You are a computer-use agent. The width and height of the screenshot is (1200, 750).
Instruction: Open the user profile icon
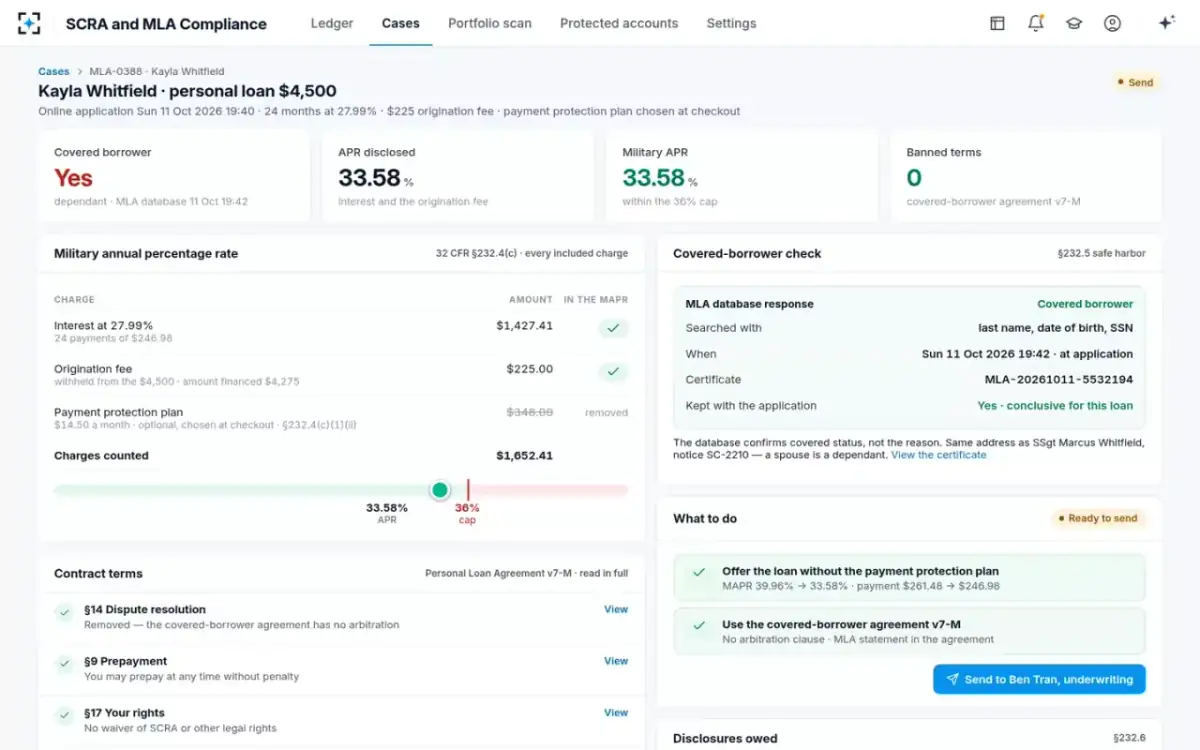[1112, 23]
